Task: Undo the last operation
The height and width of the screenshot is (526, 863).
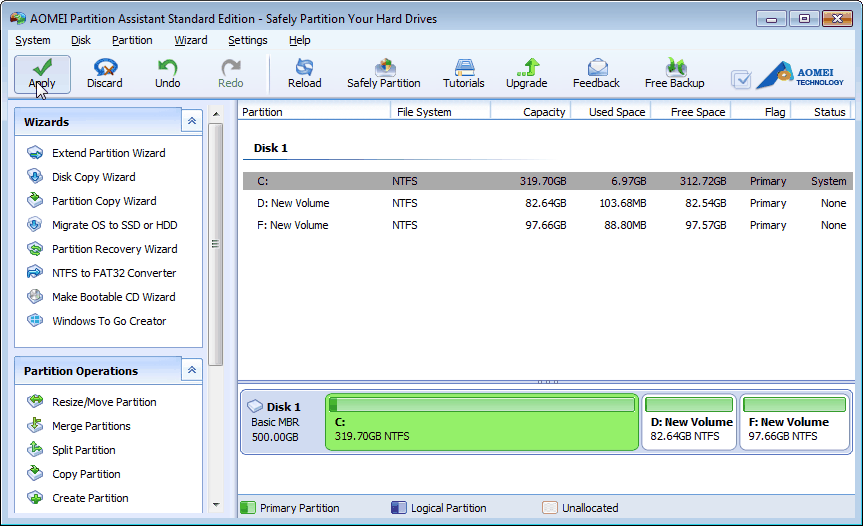Action: (167, 74)
